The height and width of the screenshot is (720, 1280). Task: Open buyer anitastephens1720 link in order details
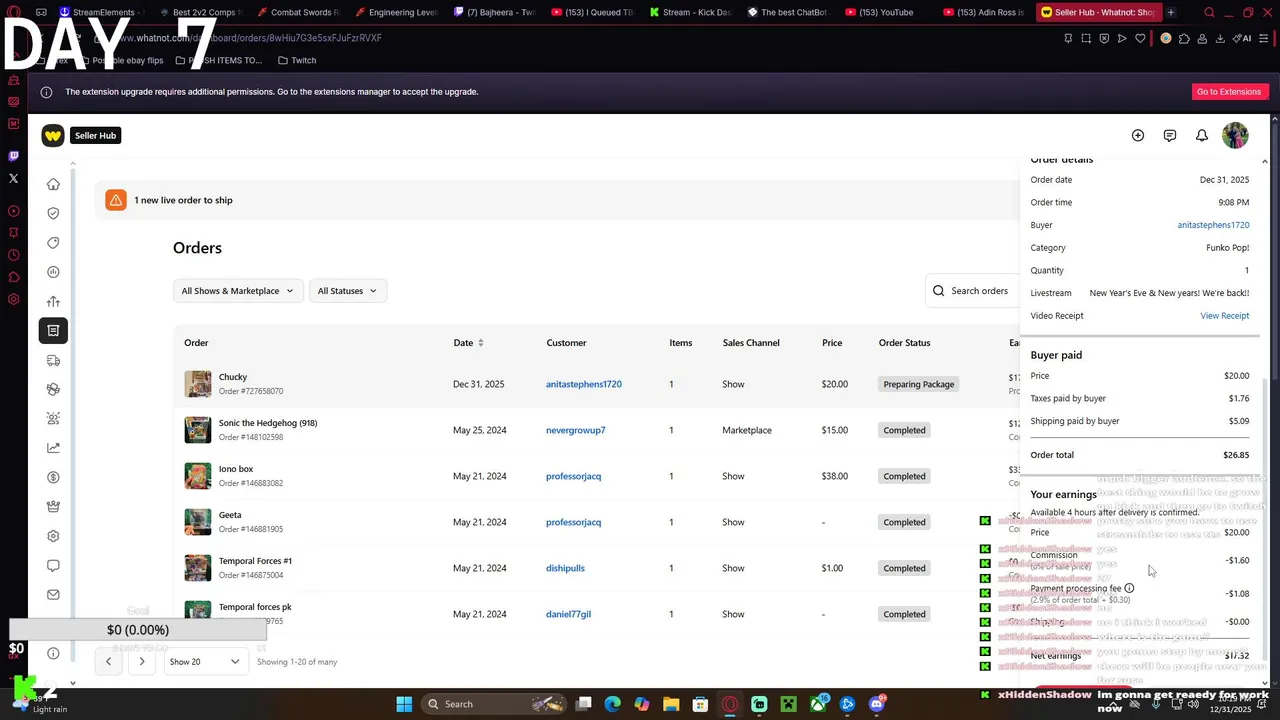tap(1213, 225)
